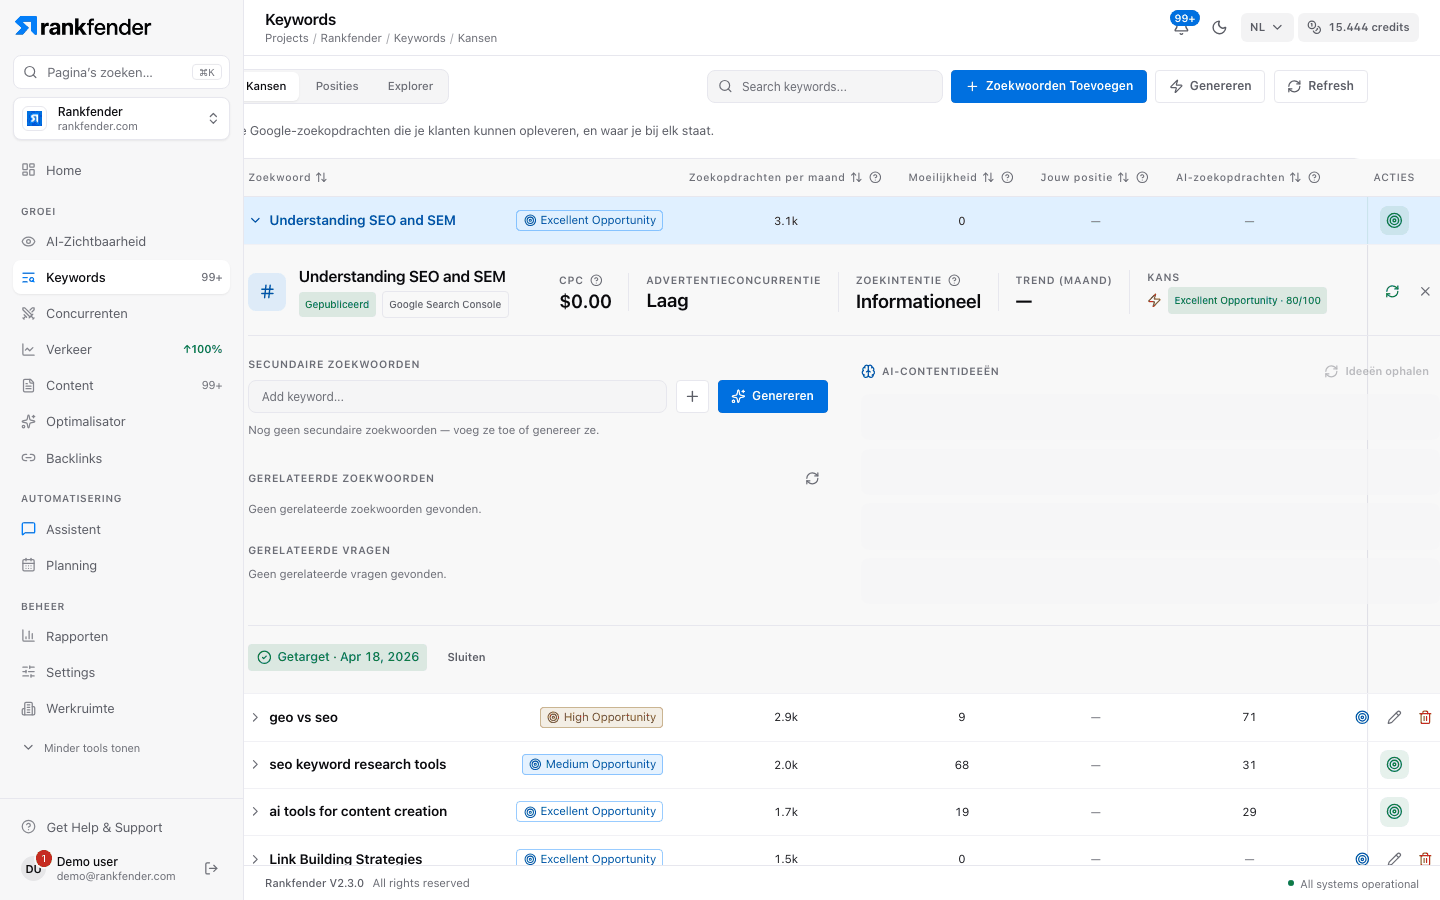Screen dimensions: 1440x900
Task: Open the Backlinks section
Action: (122, 459)
